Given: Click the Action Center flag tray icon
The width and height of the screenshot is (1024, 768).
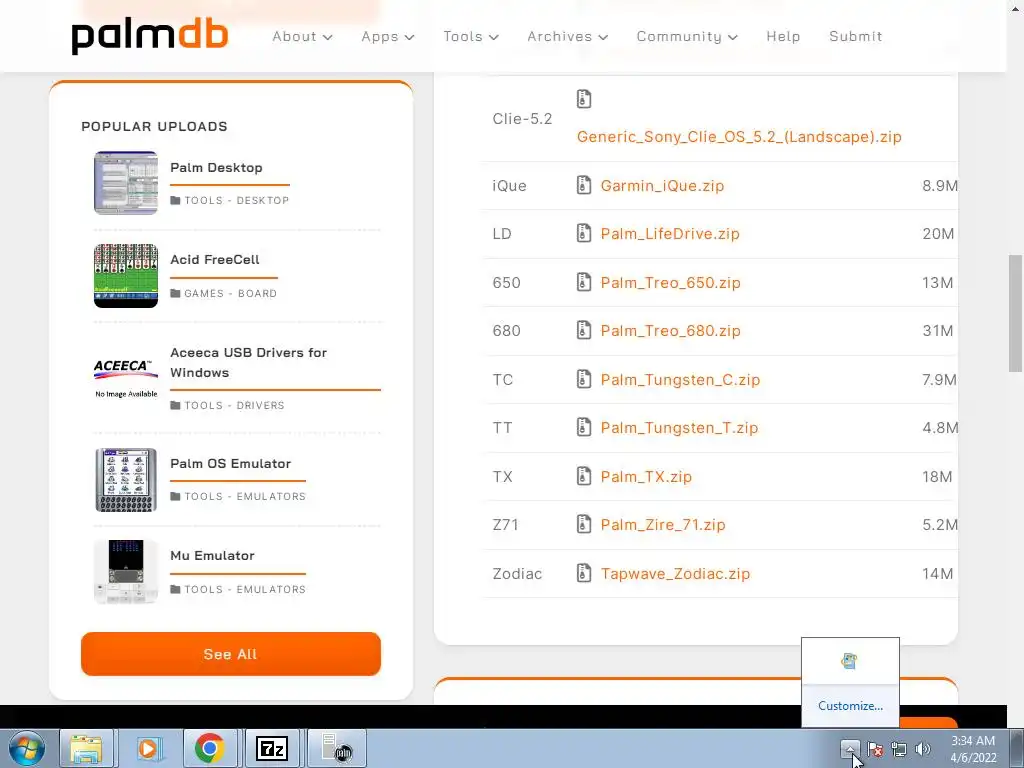Looking at the screenshot, I should [874, 749].
